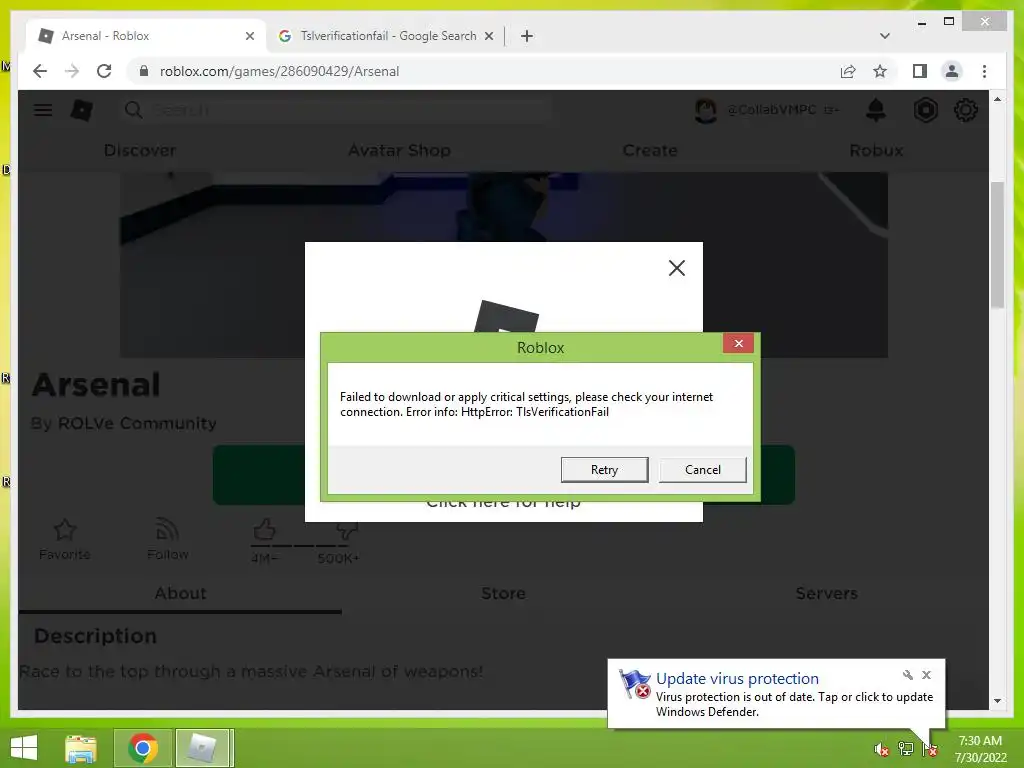The image size is (1024, 768).
Task: Select the Store tab on game page
Action: 503,593
